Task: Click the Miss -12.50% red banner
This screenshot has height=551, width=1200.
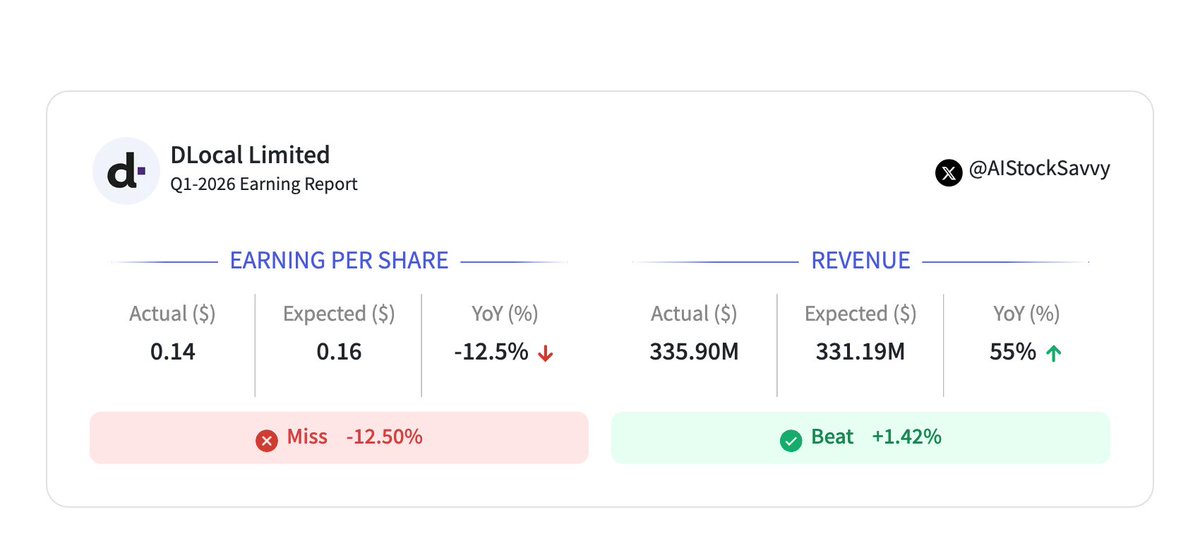Action: 339,438
